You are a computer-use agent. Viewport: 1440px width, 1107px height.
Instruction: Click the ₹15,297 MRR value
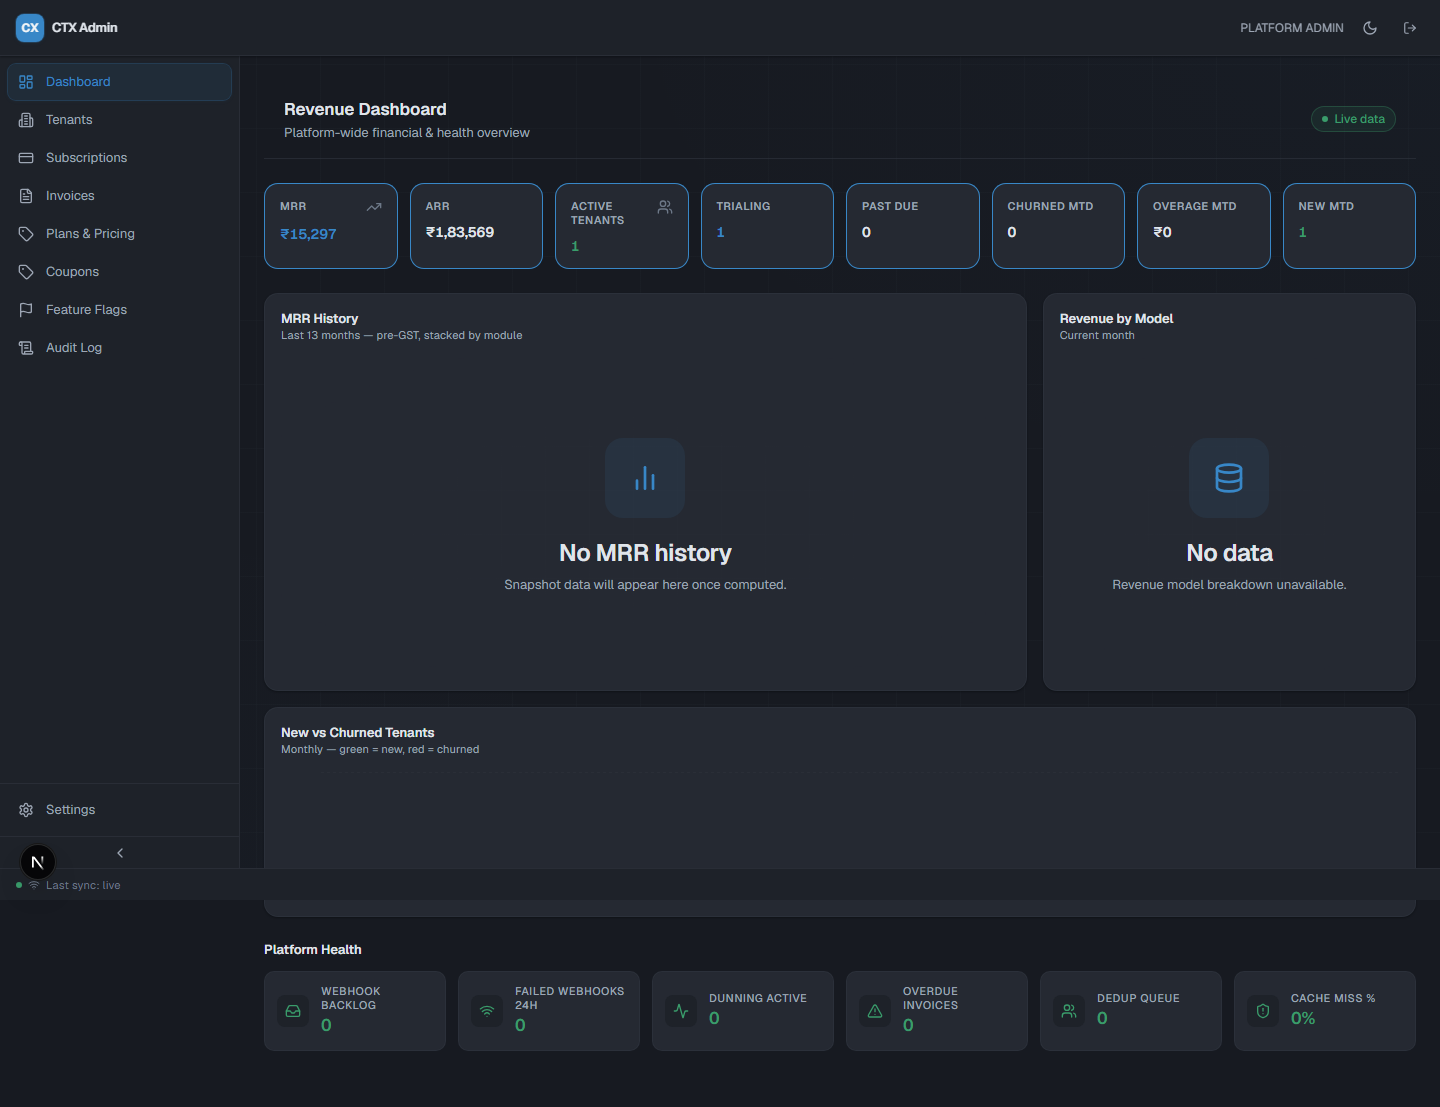(308, 234)
